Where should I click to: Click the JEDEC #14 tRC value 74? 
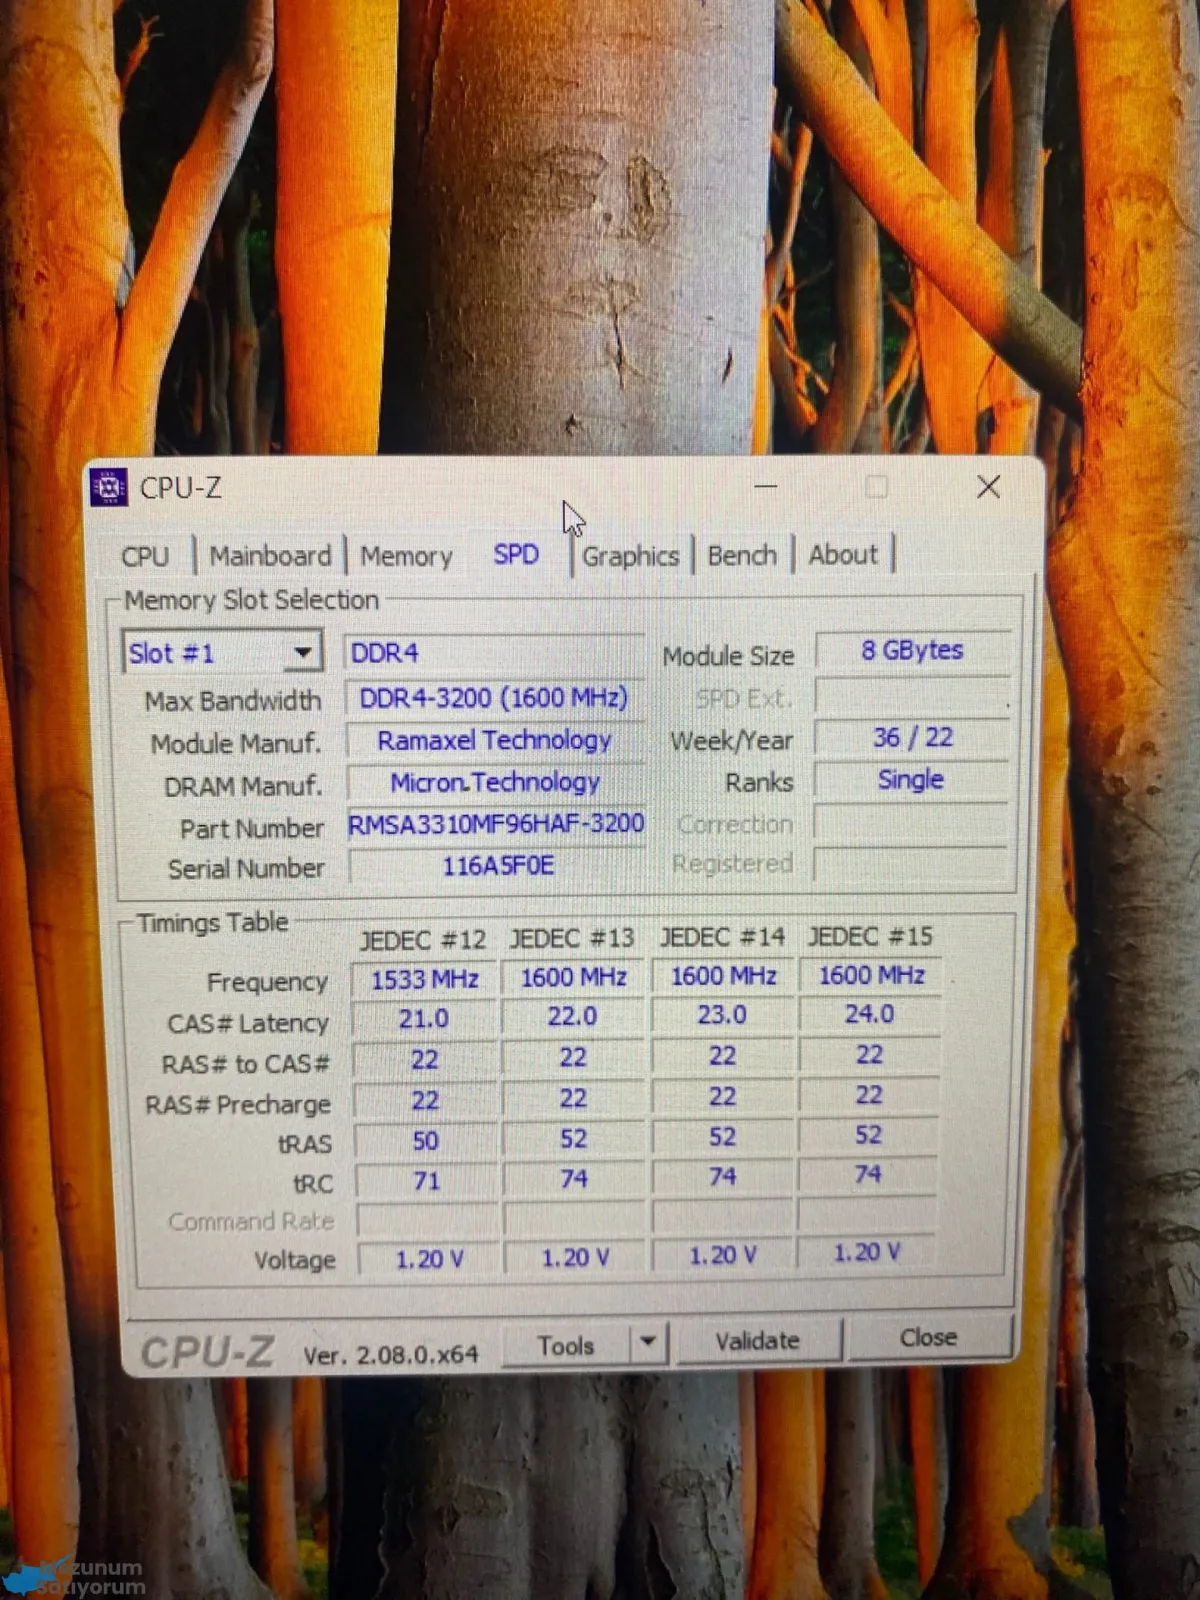pyautogui.click(x=722, y=1177)
